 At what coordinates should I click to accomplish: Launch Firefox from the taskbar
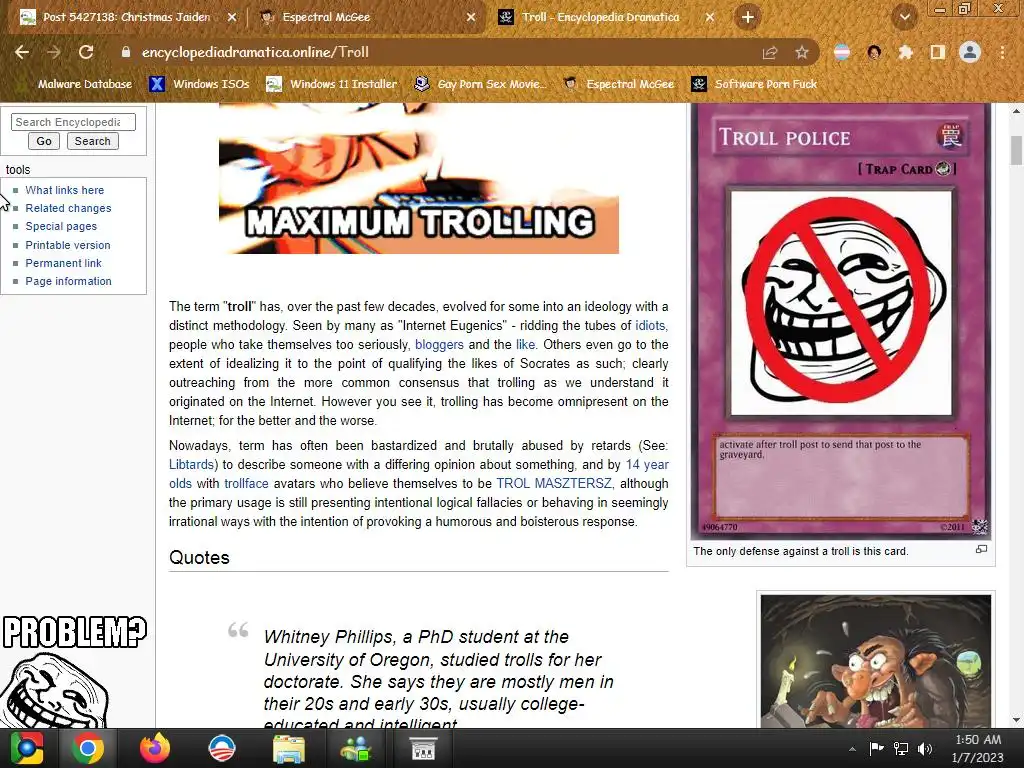[x=155, y=748]
